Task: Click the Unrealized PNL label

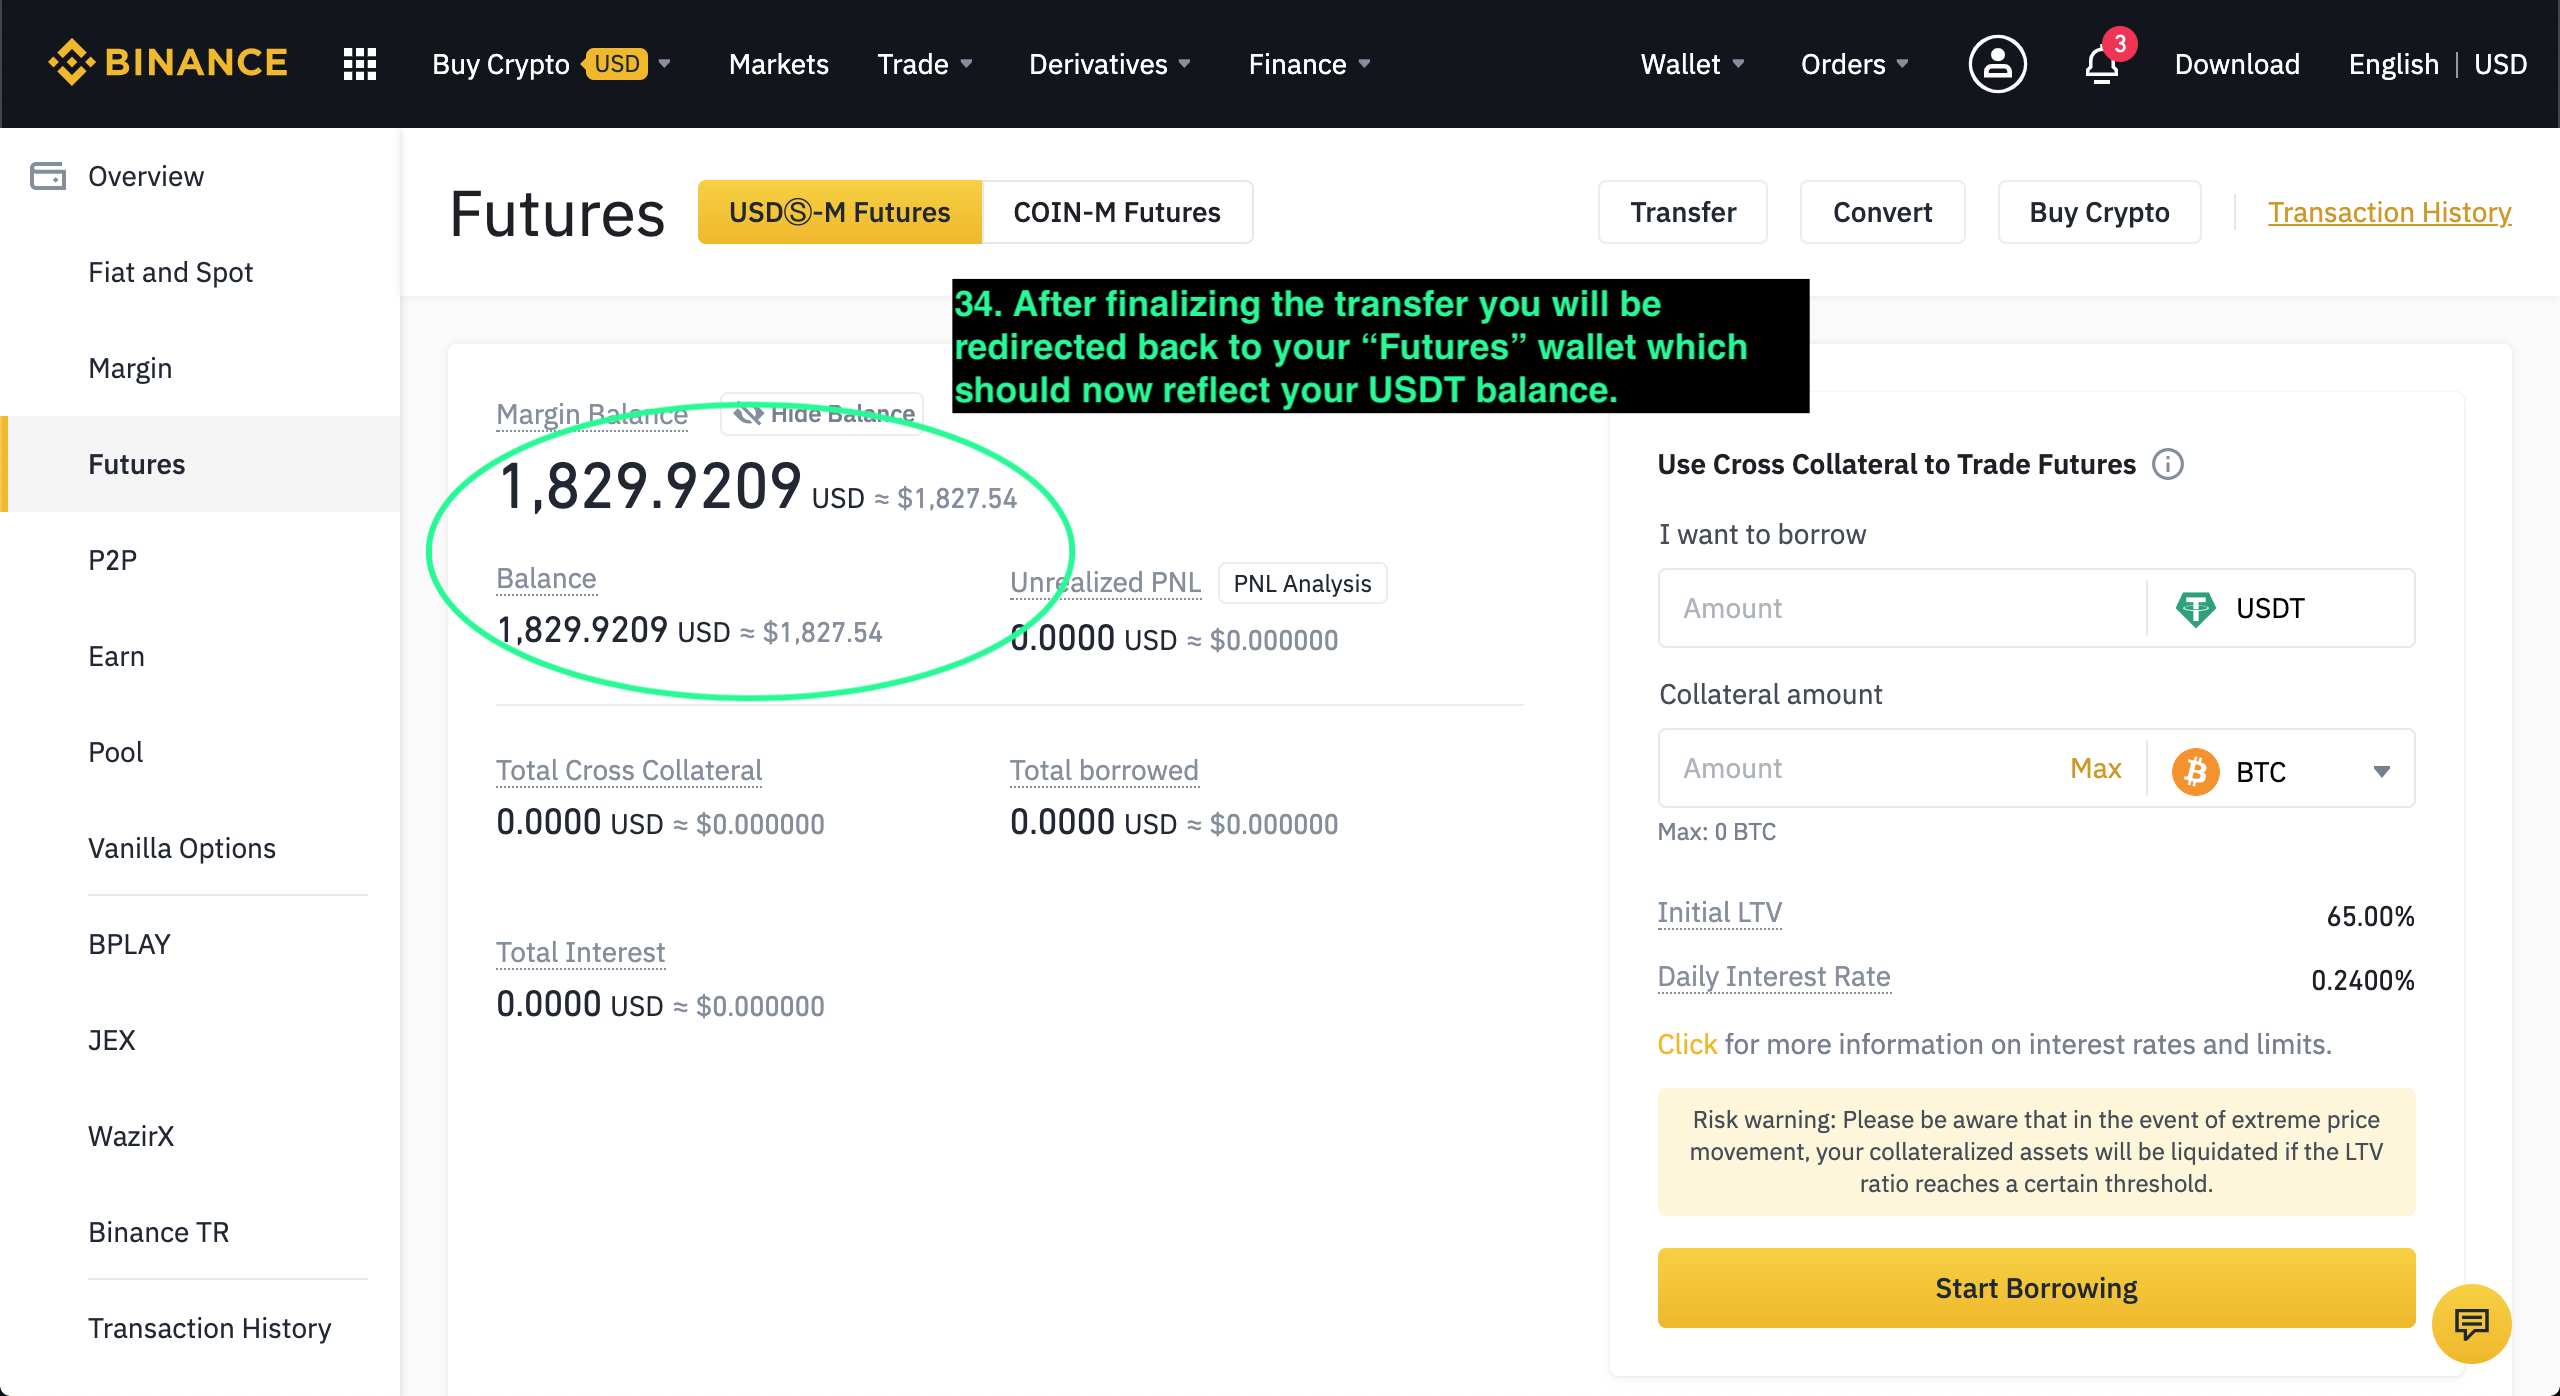Action: [1105, 582]
